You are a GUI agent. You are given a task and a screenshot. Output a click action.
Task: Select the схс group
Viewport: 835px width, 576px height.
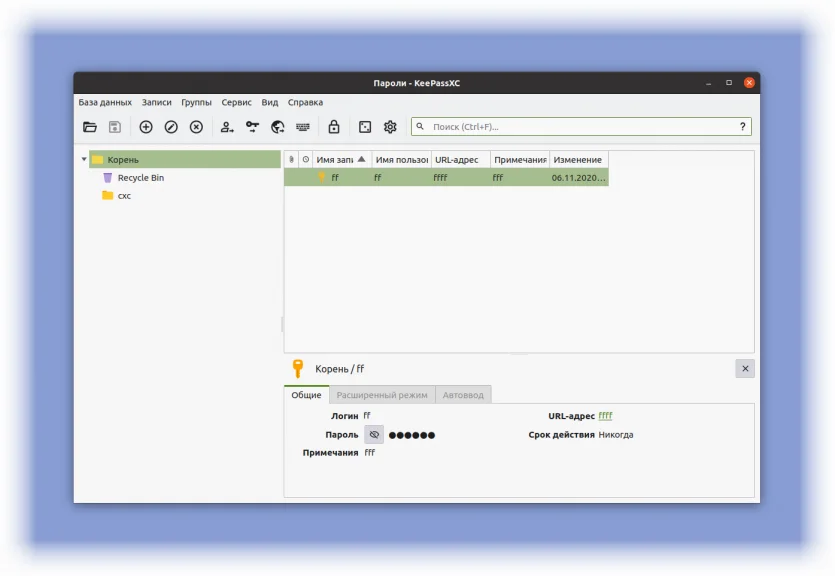tap(124, 196)
